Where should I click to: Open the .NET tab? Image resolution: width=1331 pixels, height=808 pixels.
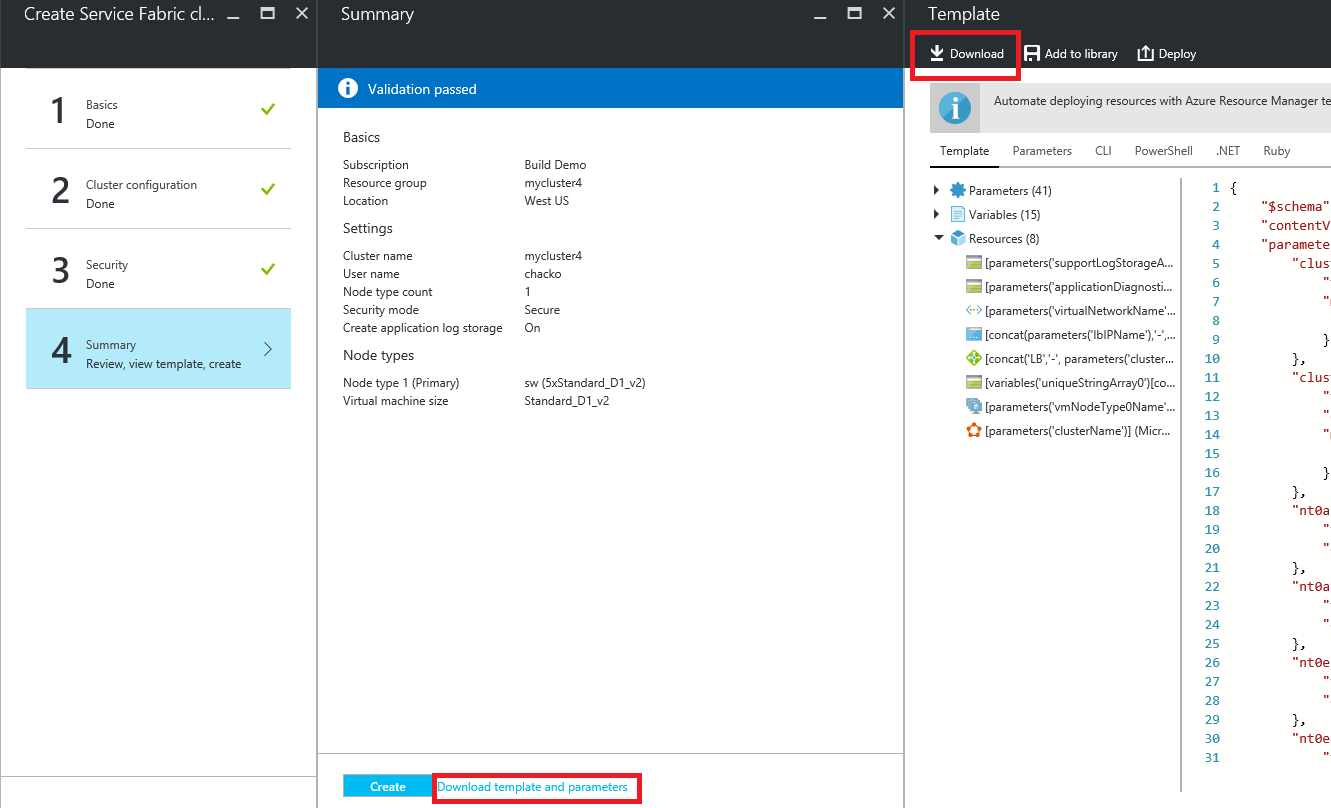[x=1228, y=151]
